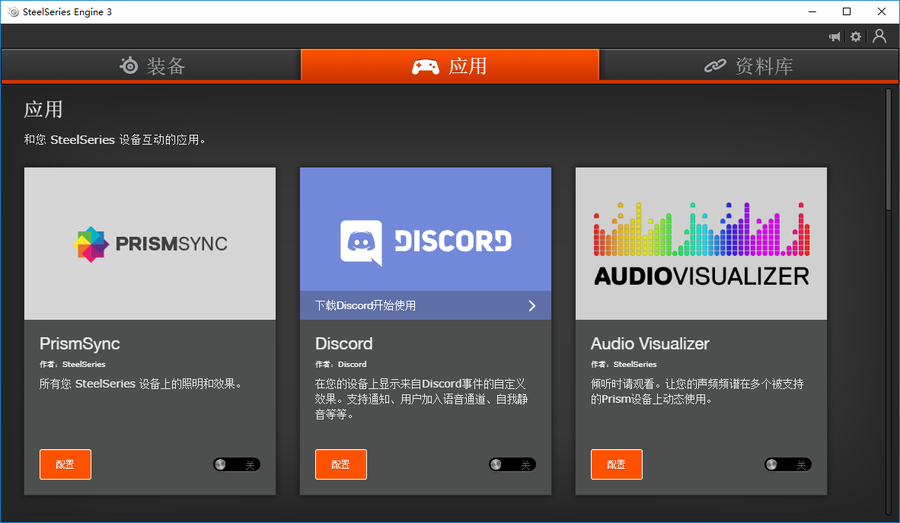
Task: Open settings via the gear icon
Action: pos(856,37)
